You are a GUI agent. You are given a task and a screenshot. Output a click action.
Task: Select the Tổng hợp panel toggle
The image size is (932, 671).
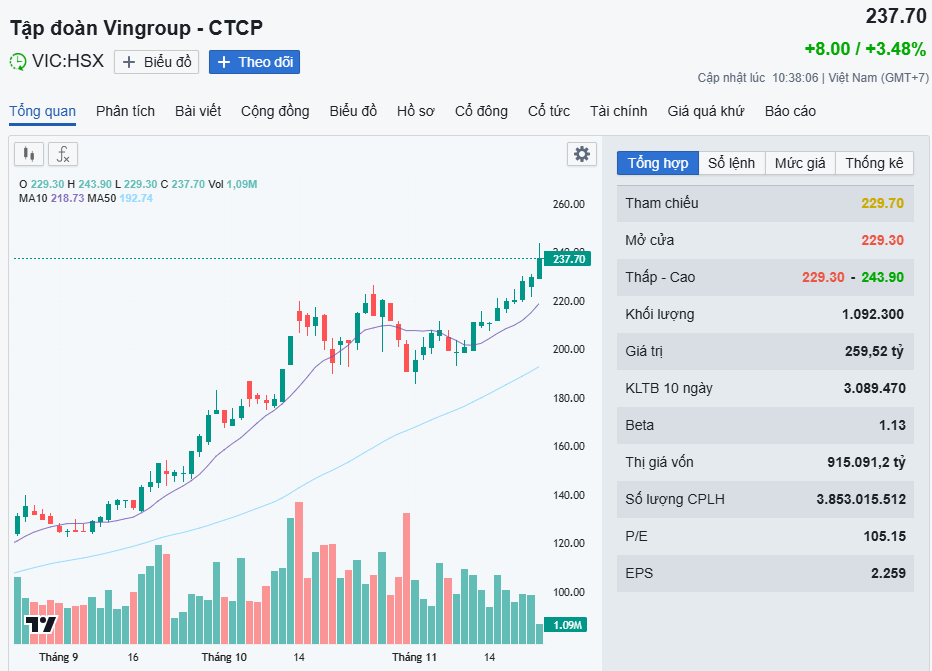point(658,163)
